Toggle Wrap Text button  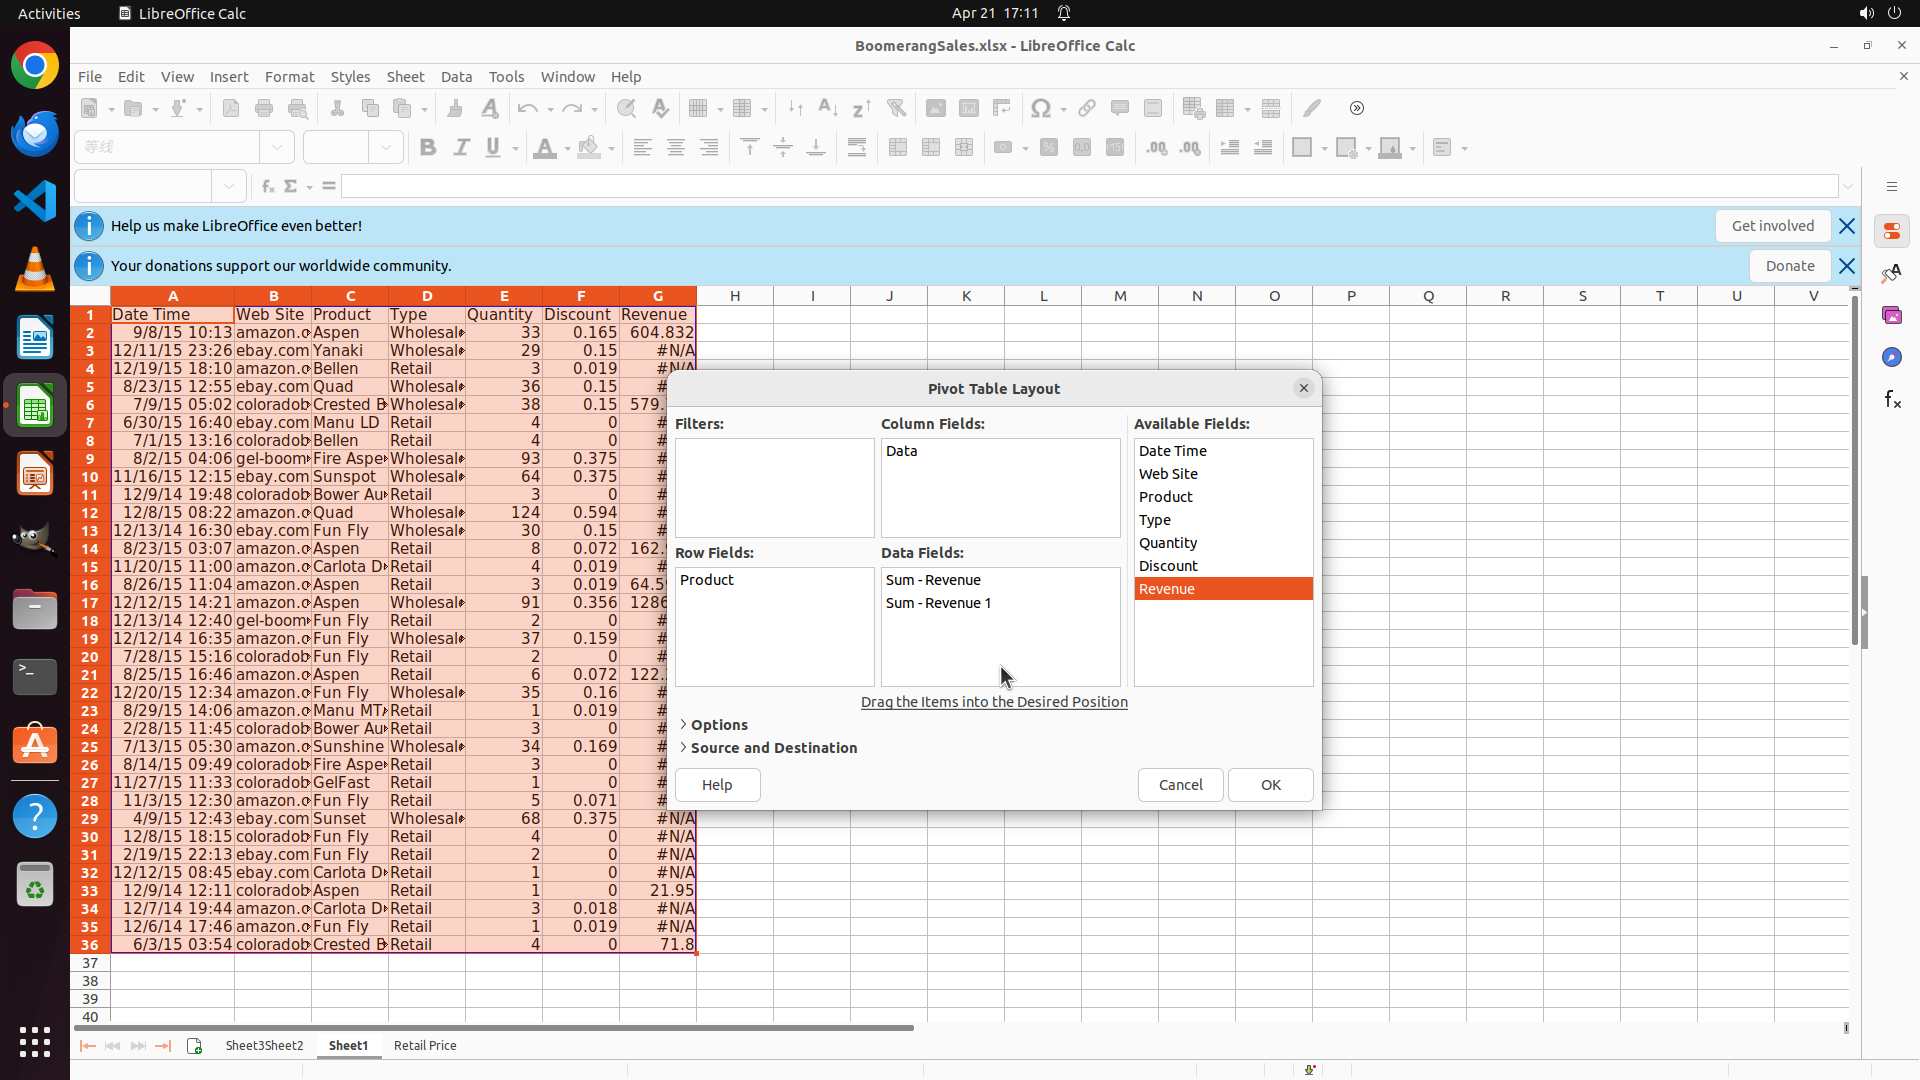point(857,148)
